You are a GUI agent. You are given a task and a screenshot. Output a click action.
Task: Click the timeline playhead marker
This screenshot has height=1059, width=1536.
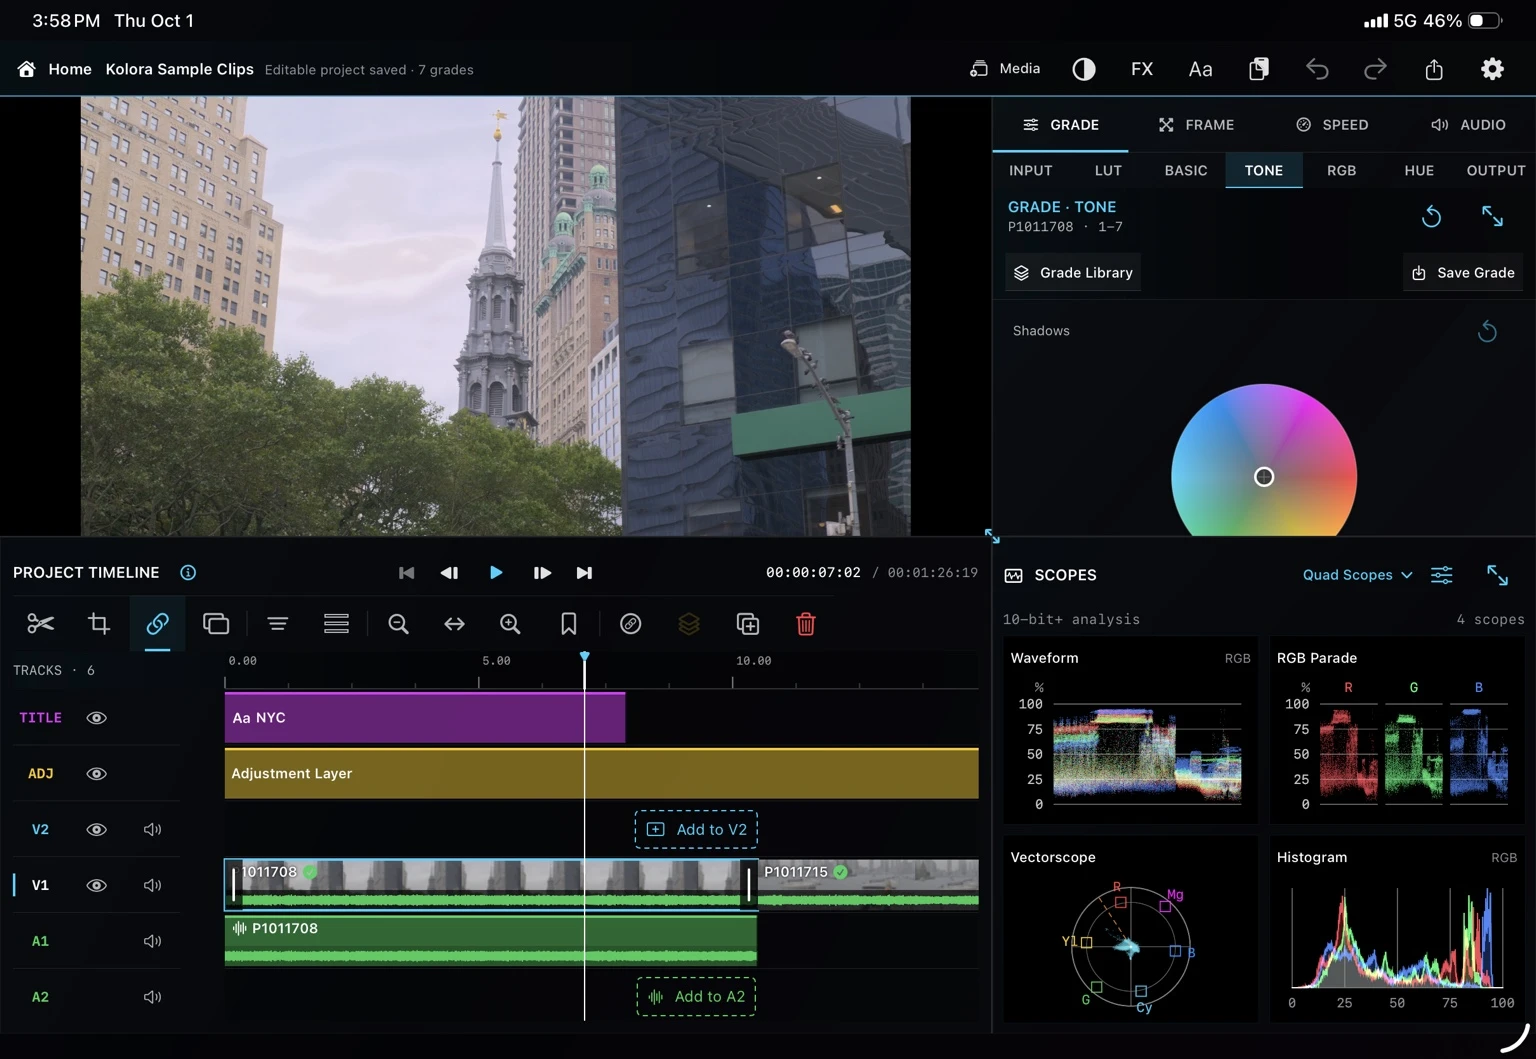(x=585, y=657)
